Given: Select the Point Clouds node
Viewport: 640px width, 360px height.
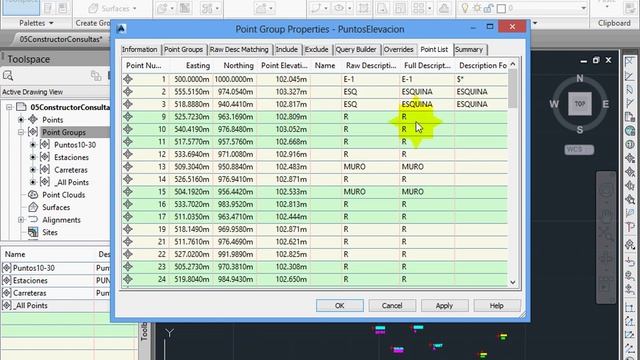Looking at the screenshot, I should [x=64, y=195].
